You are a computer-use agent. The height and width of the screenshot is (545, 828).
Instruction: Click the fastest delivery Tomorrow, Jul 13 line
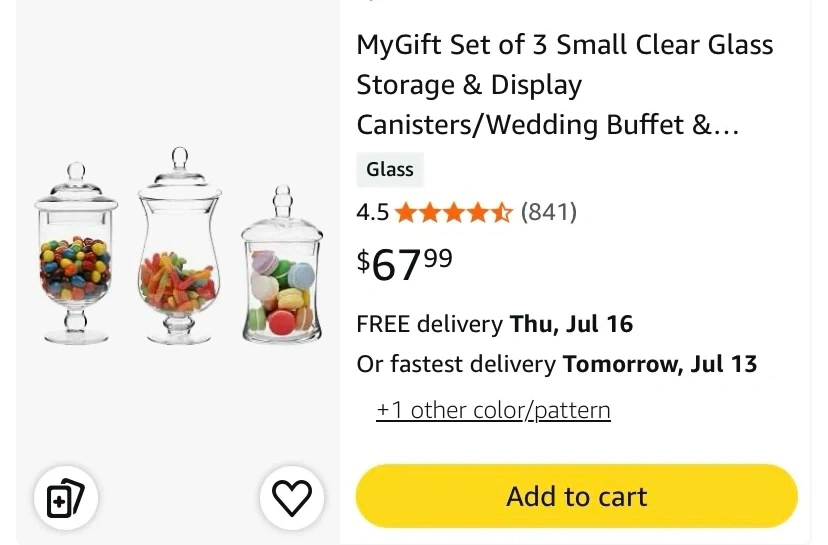557,364
